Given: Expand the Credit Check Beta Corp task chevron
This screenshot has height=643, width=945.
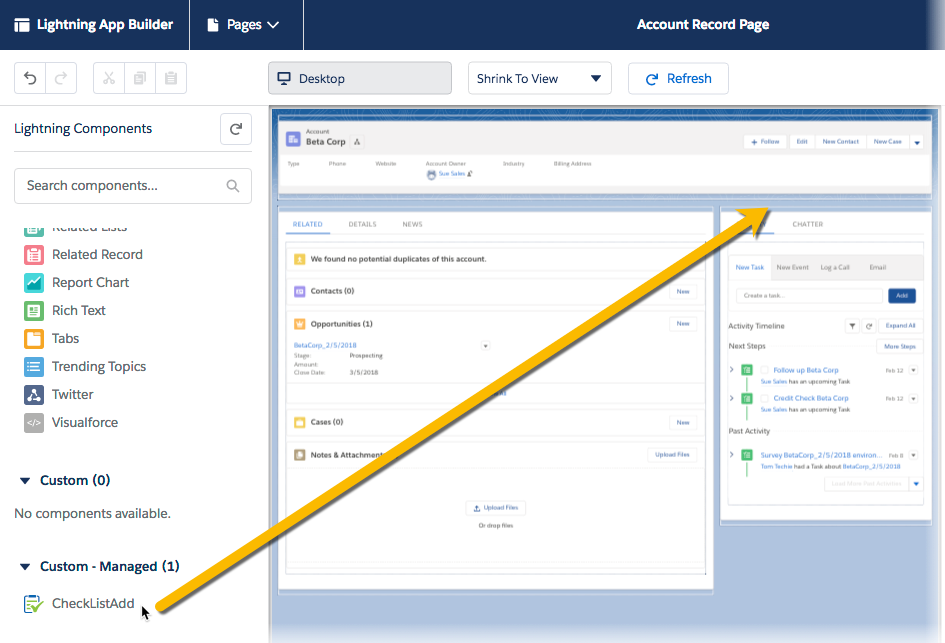Looking at the screenshot, I should coord(732,398).
